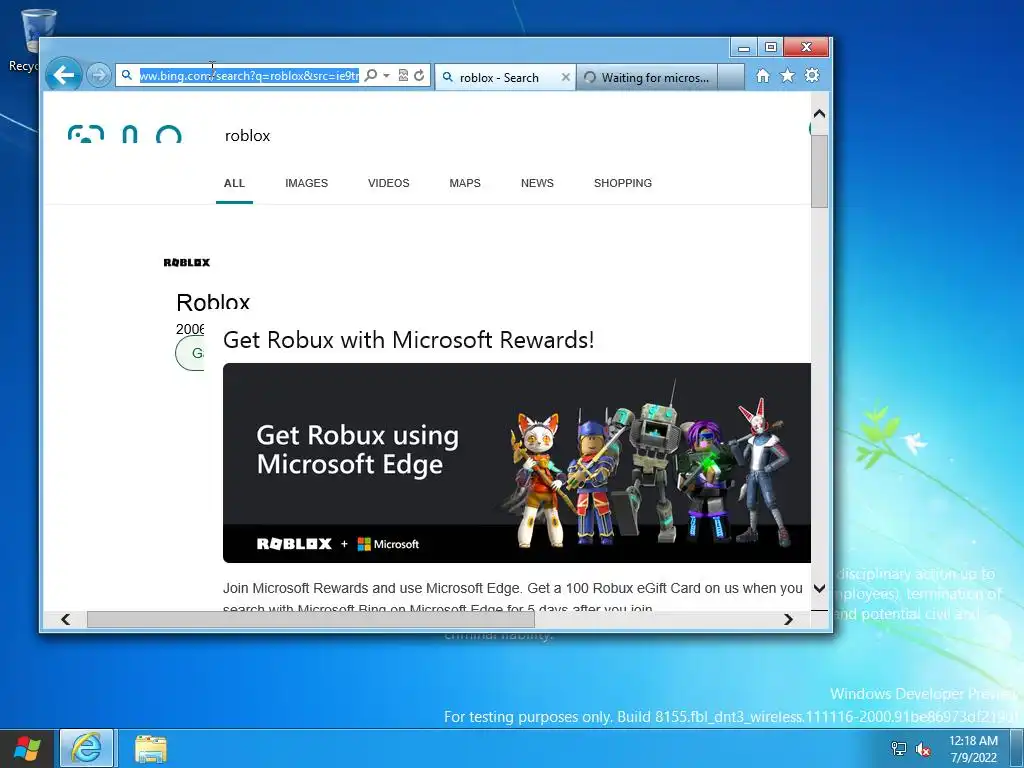1024x768 pixels.
Task: Open the Tools gear menu
Action: click(x=812, y=76)
